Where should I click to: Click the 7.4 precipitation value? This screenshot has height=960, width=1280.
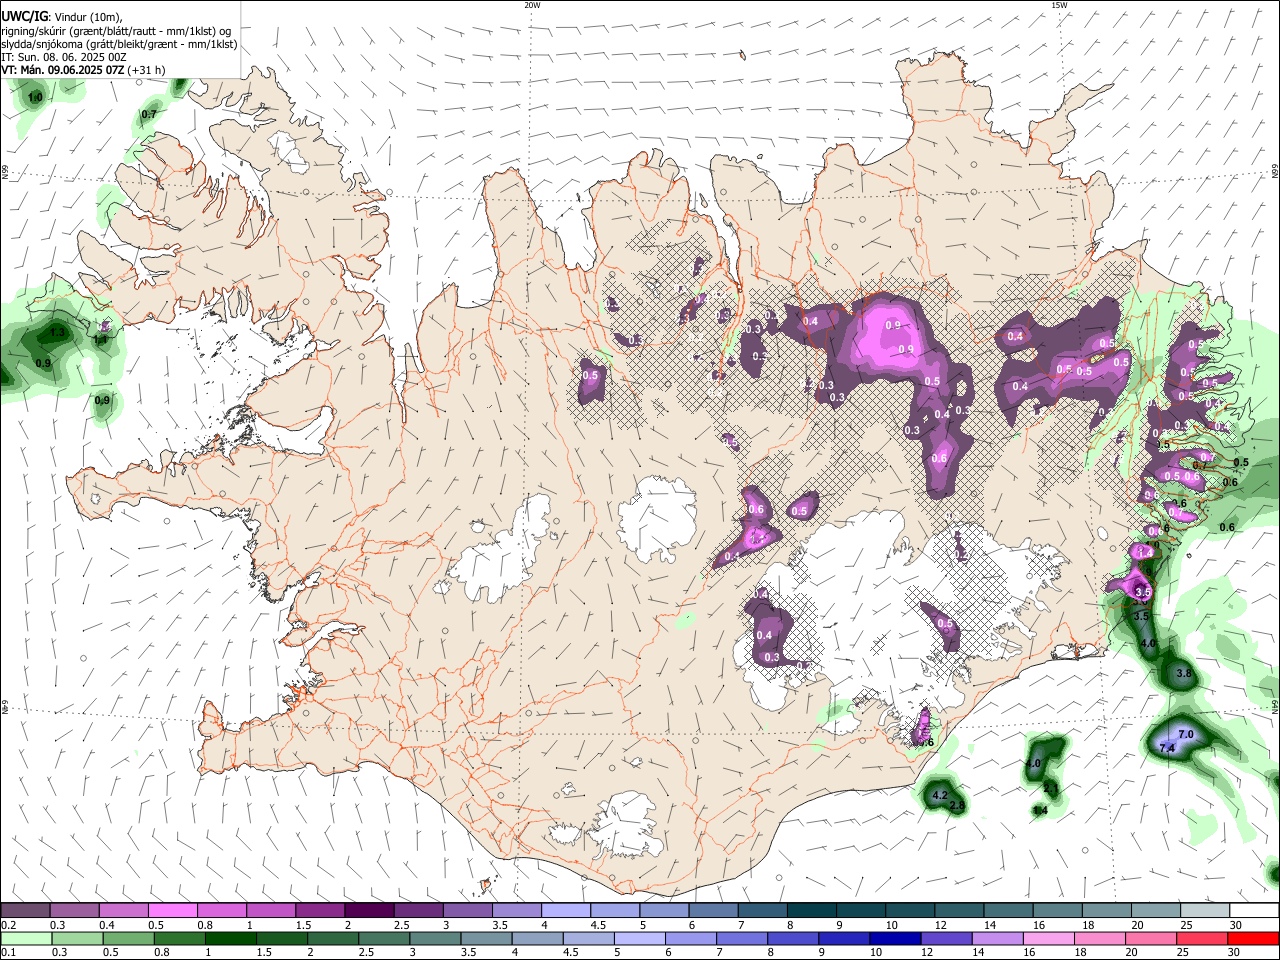(x=1166, y=748)
